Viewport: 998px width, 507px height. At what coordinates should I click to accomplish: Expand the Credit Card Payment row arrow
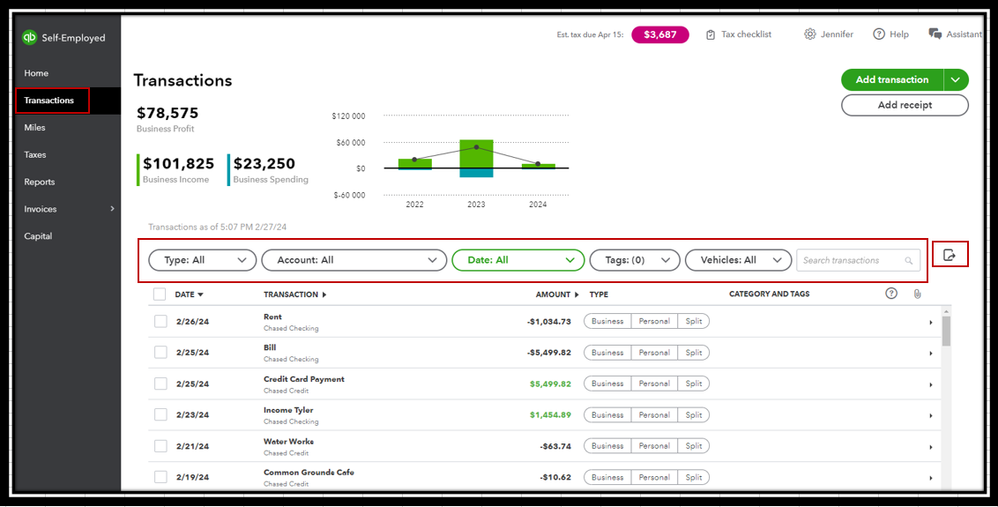click(x=931, y=385)
